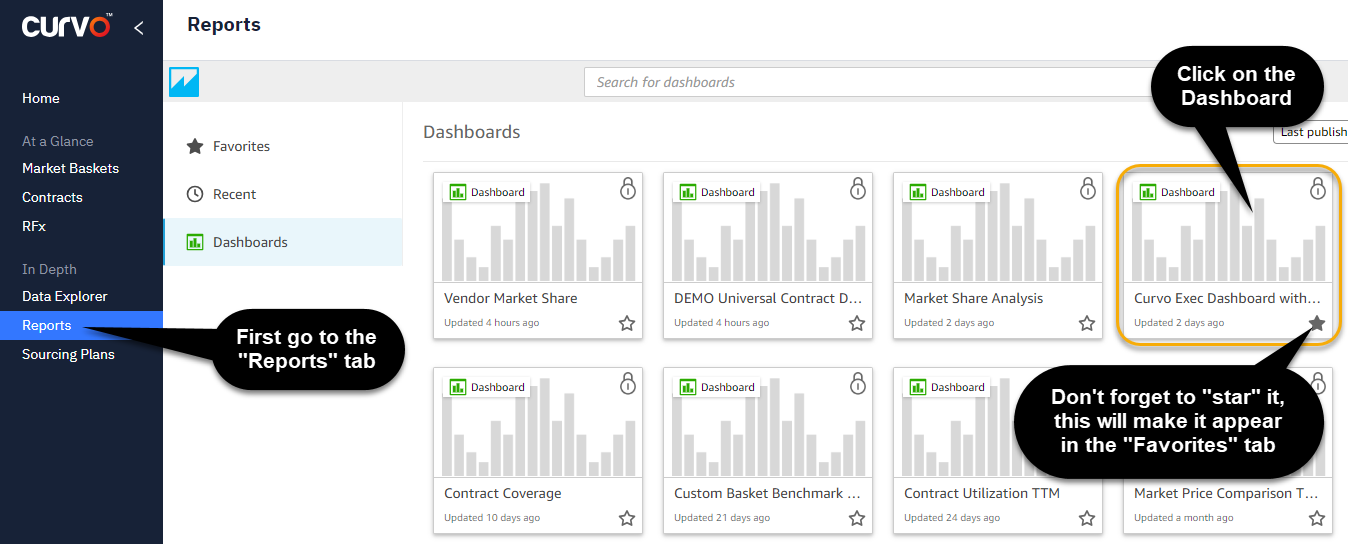The width and height of the screenshot is (1348, 544).
Task: Click lock icon on Curvo Exec Dashboard card
Action: [1318, 188]
